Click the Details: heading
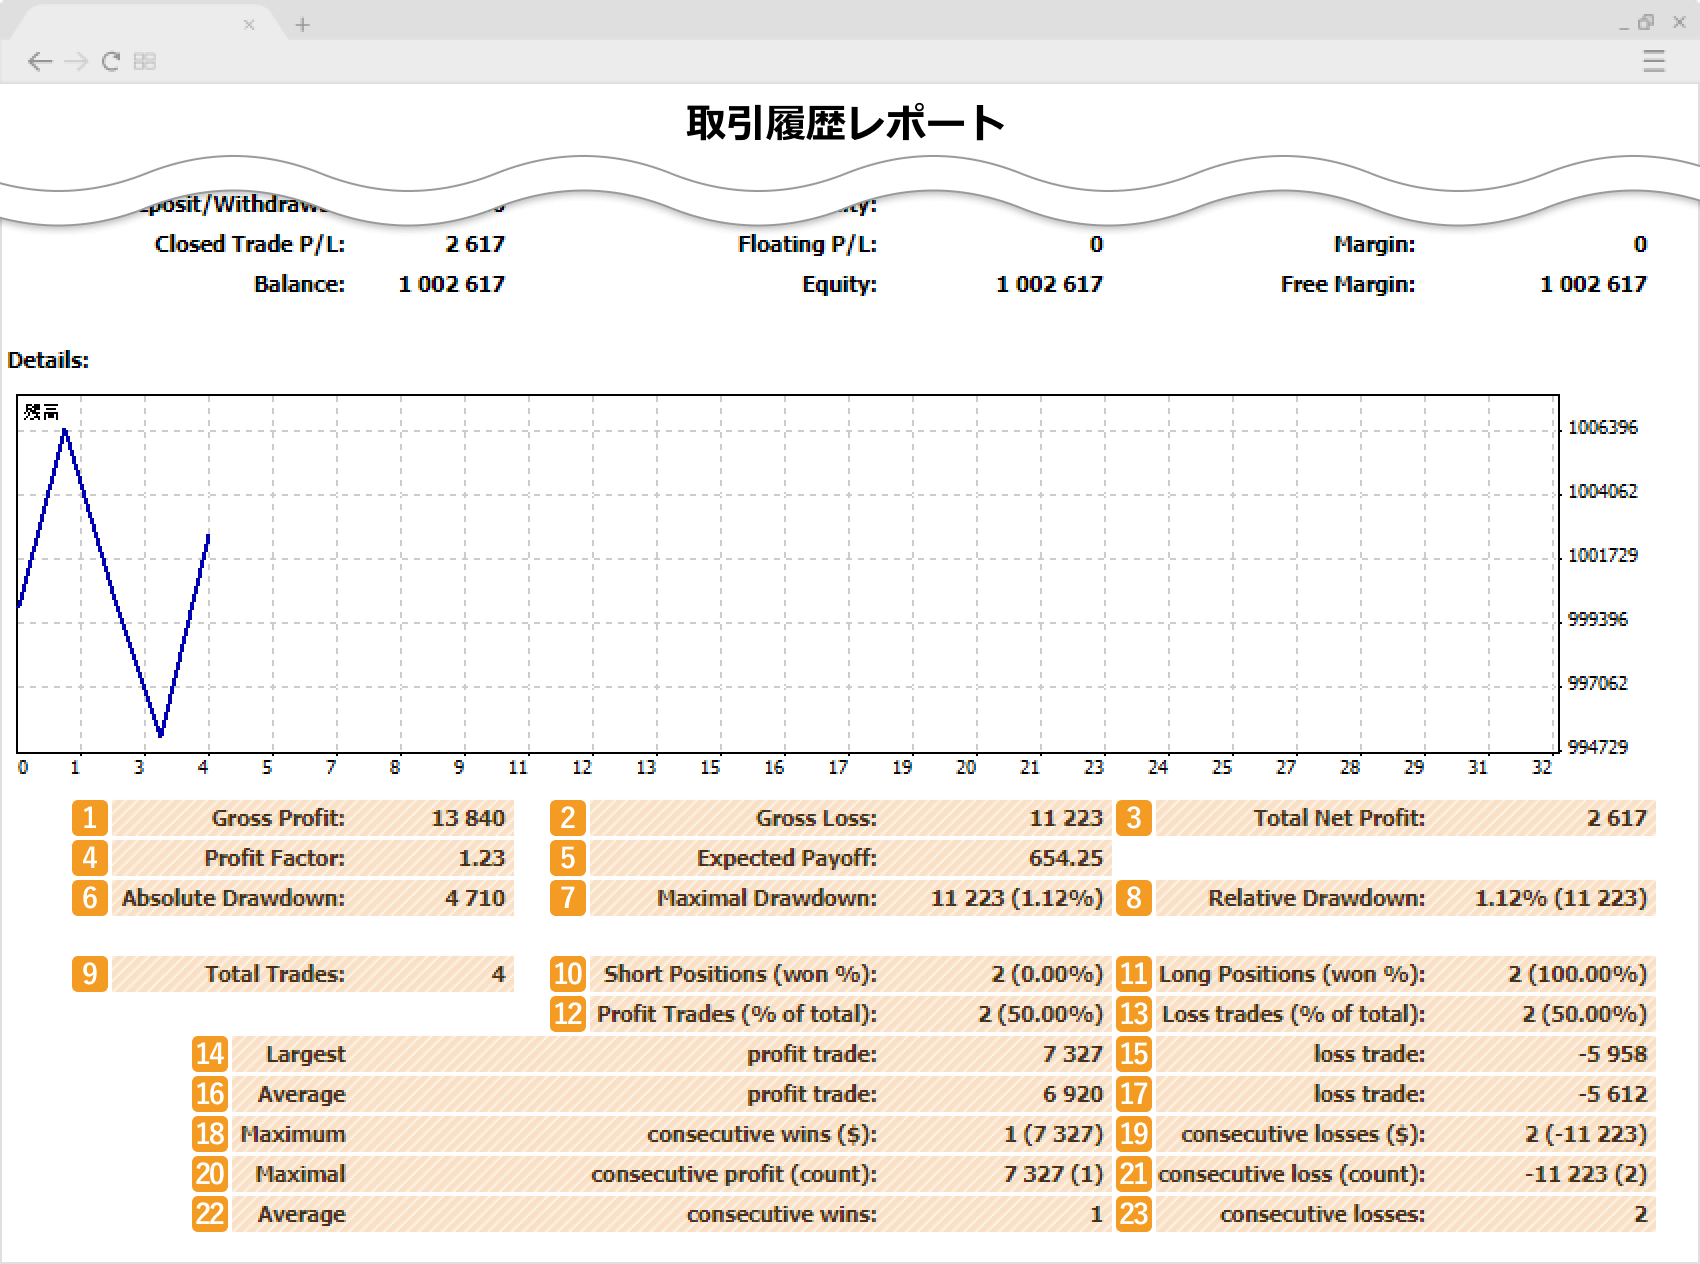This screenshot has width=1700, height=1264. pyautogui.click(x=48, y=360)
